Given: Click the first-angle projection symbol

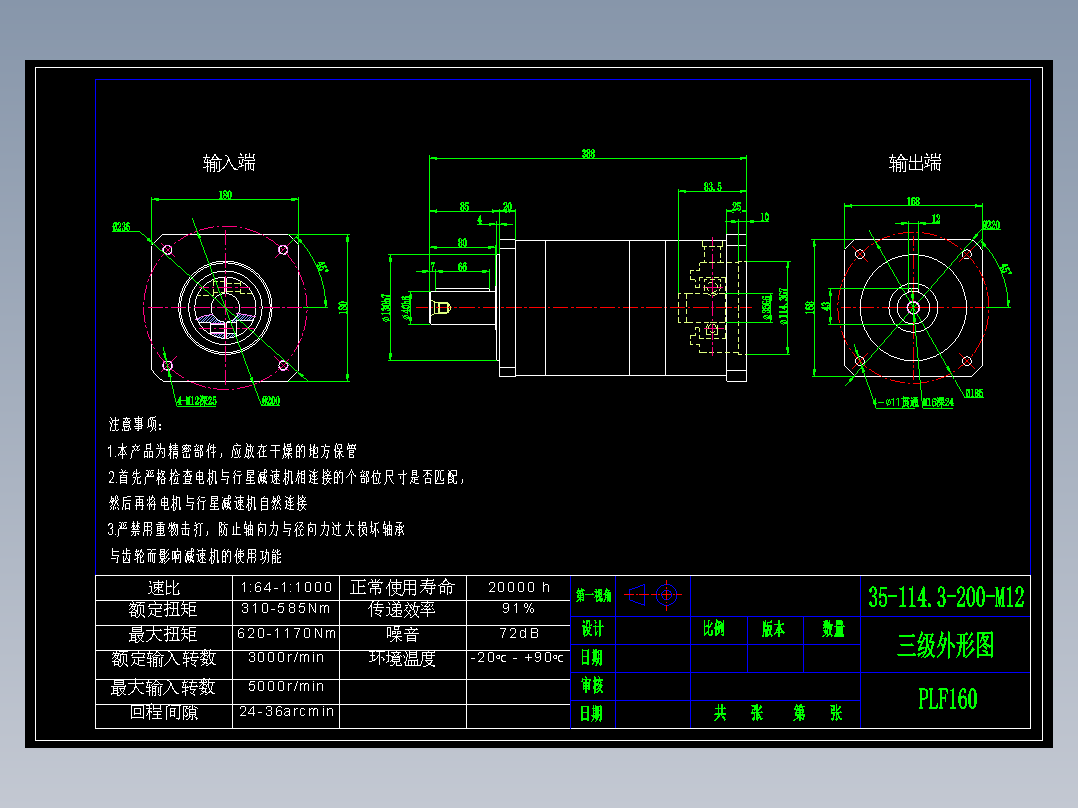Looking at the screenshot, I should (652, 595).
